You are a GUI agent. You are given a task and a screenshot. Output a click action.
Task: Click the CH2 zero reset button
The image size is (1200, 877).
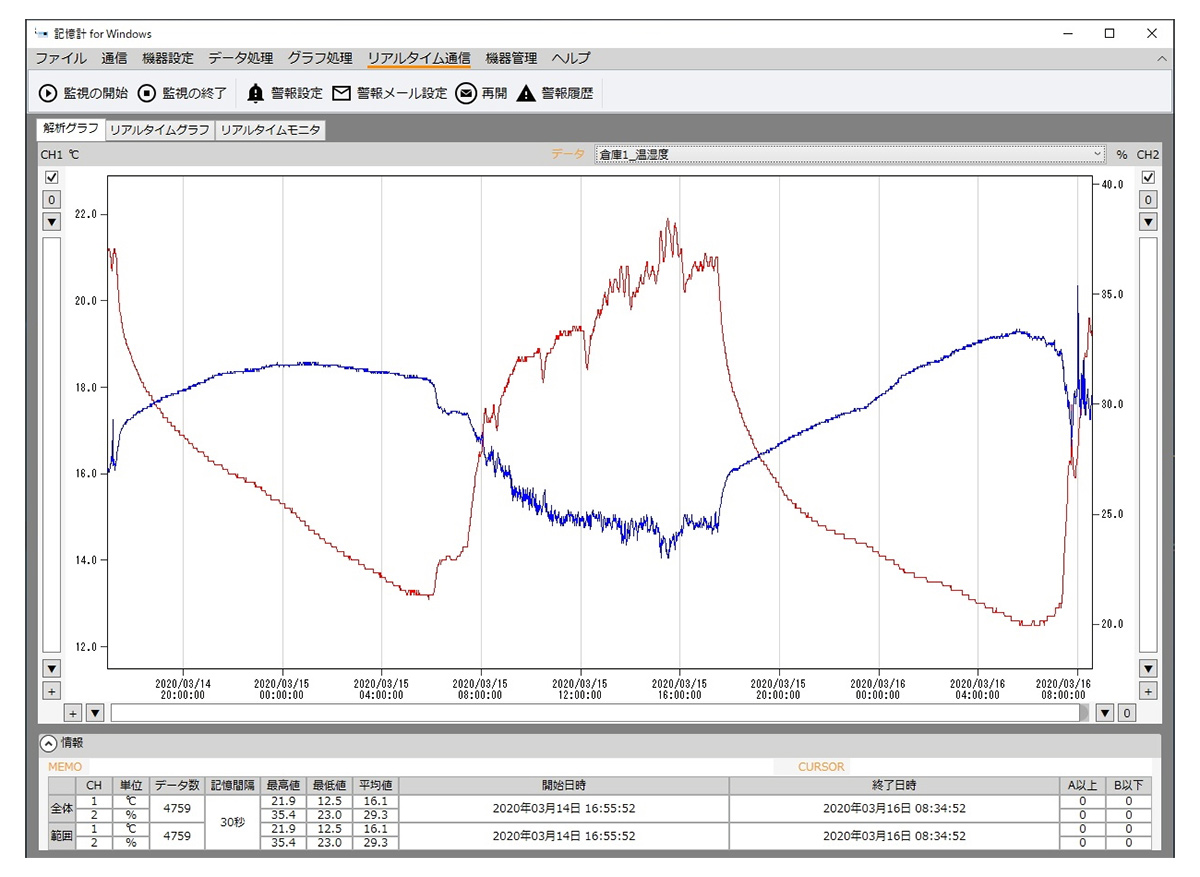1148,200
